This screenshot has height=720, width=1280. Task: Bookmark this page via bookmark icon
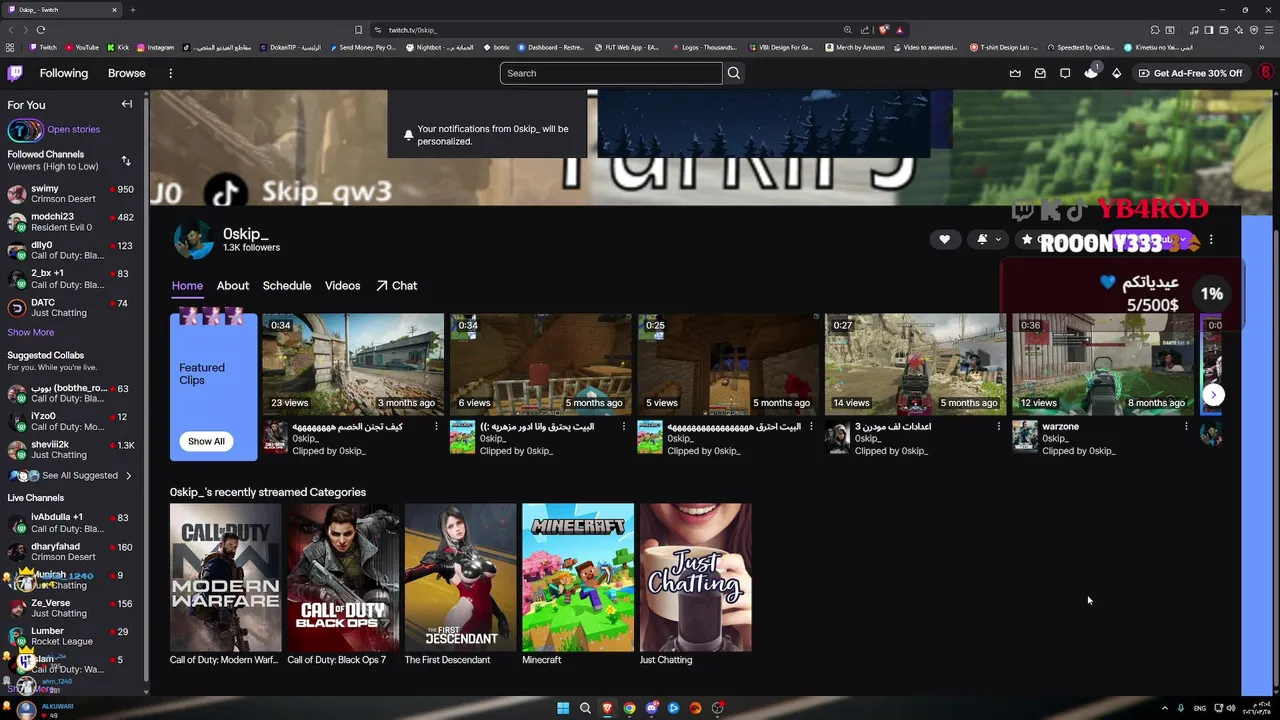click(358, 30)
